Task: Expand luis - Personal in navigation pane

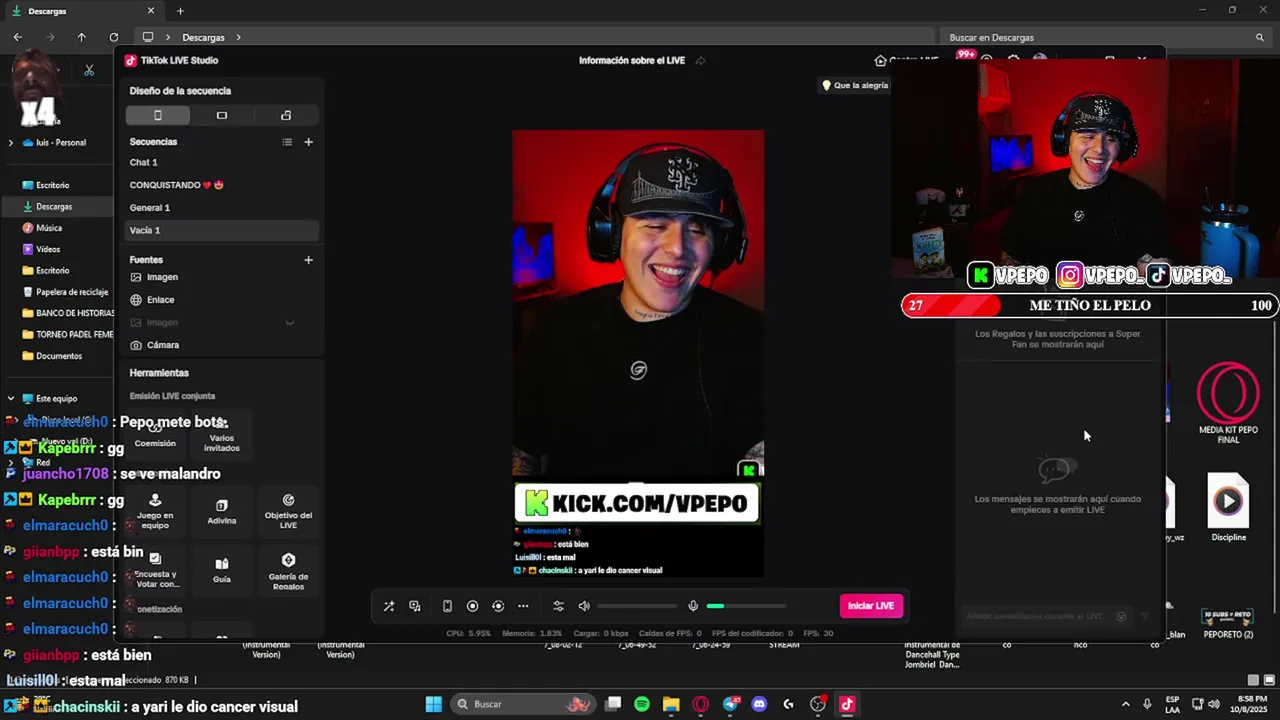Action: [x=10, y=143]
